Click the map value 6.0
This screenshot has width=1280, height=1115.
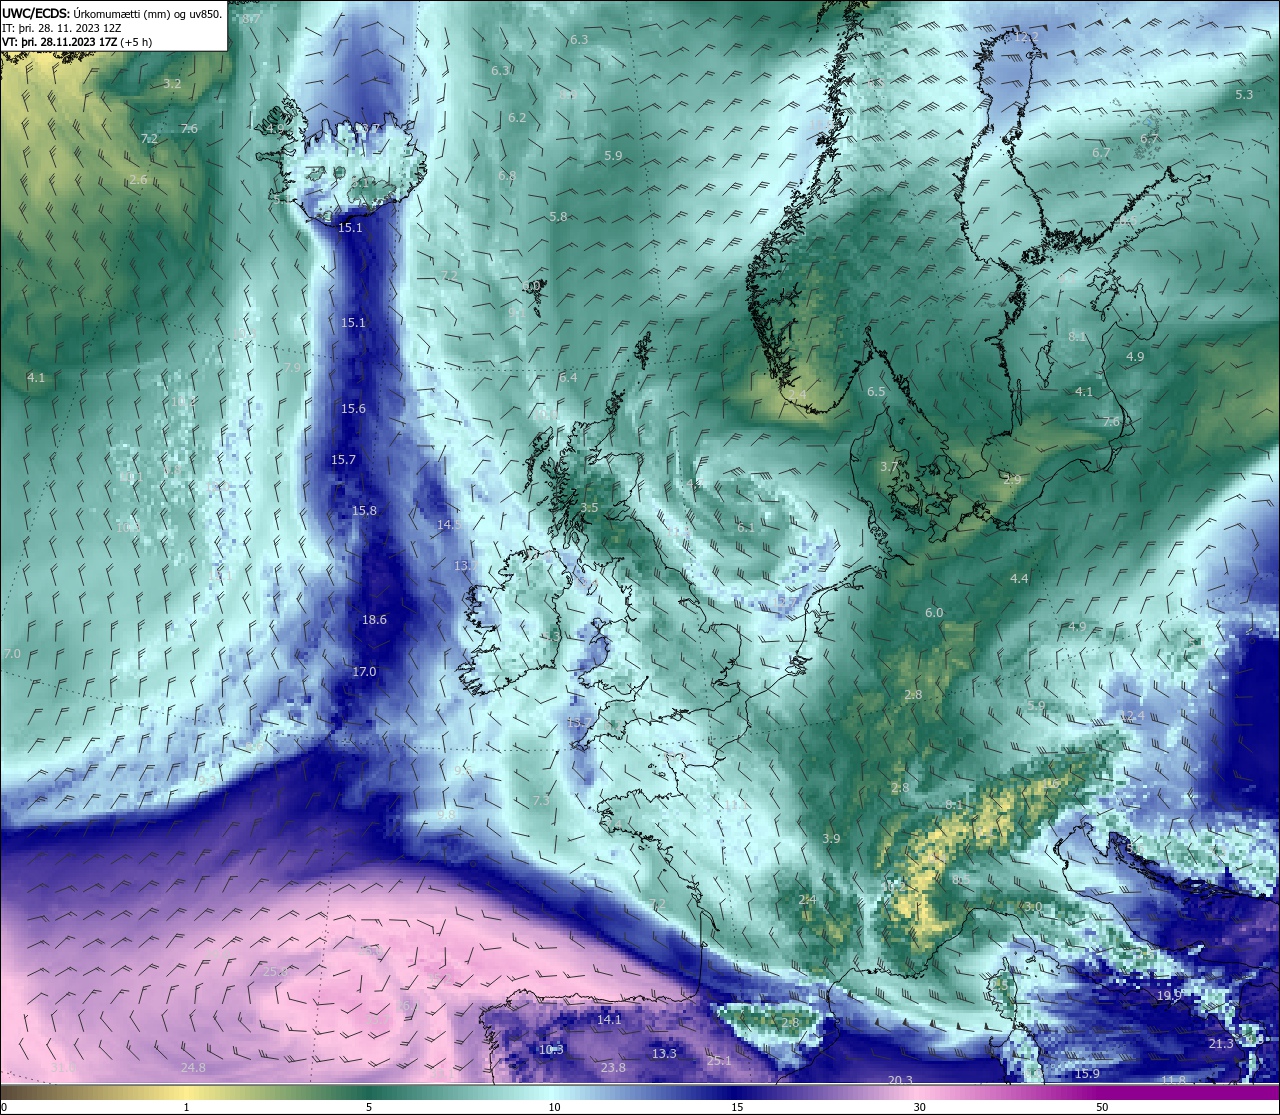(x=934, y=613)
